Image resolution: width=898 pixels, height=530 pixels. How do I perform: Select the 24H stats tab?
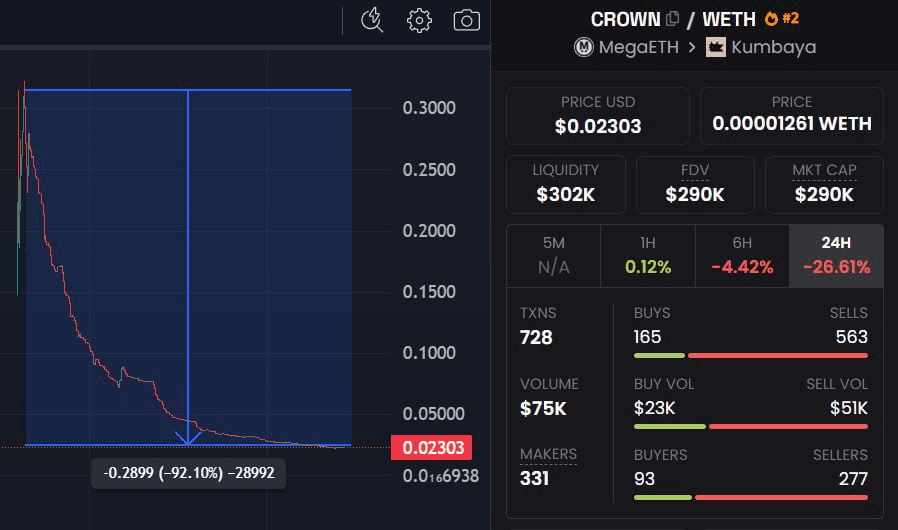click(x=836, y=256)
